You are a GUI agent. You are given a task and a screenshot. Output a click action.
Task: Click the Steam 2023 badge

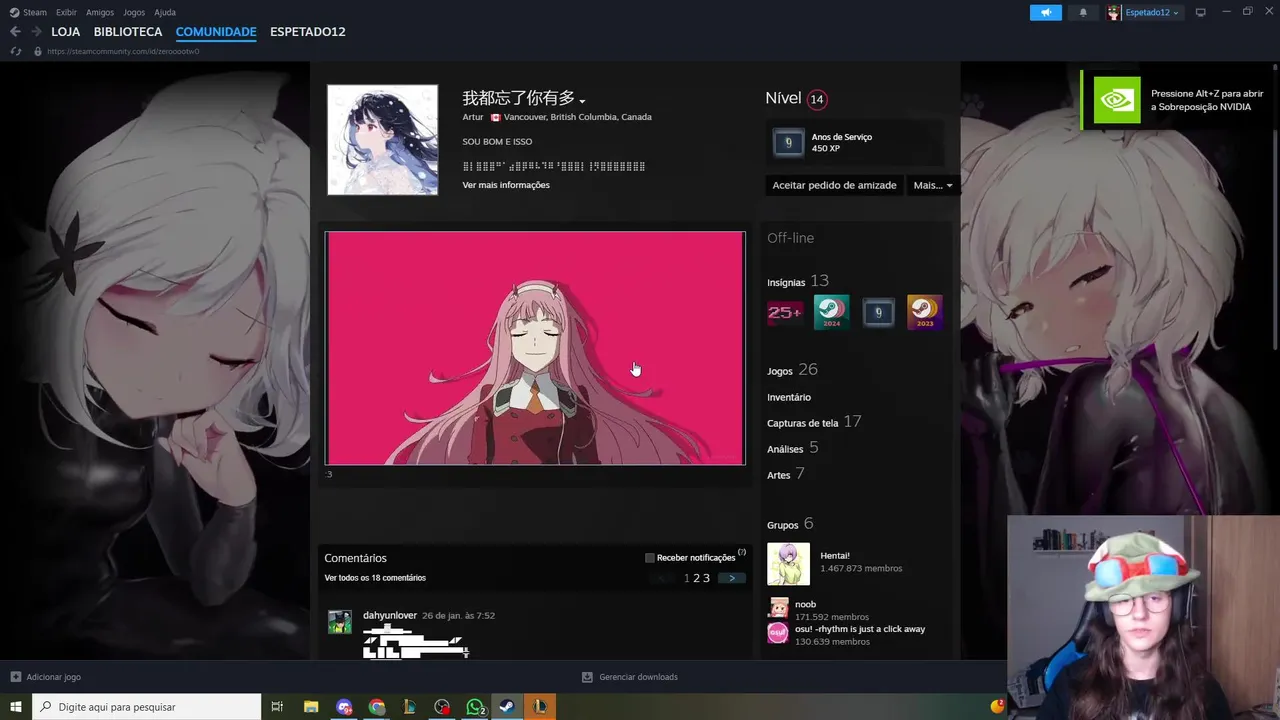click(925, 313)
